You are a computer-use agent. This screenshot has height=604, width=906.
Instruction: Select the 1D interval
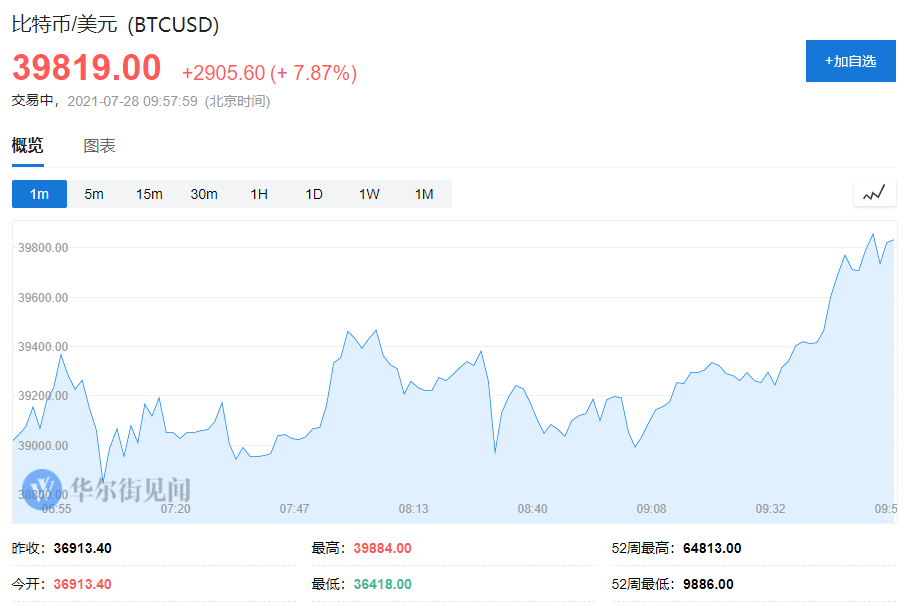[x=314, y=194]
